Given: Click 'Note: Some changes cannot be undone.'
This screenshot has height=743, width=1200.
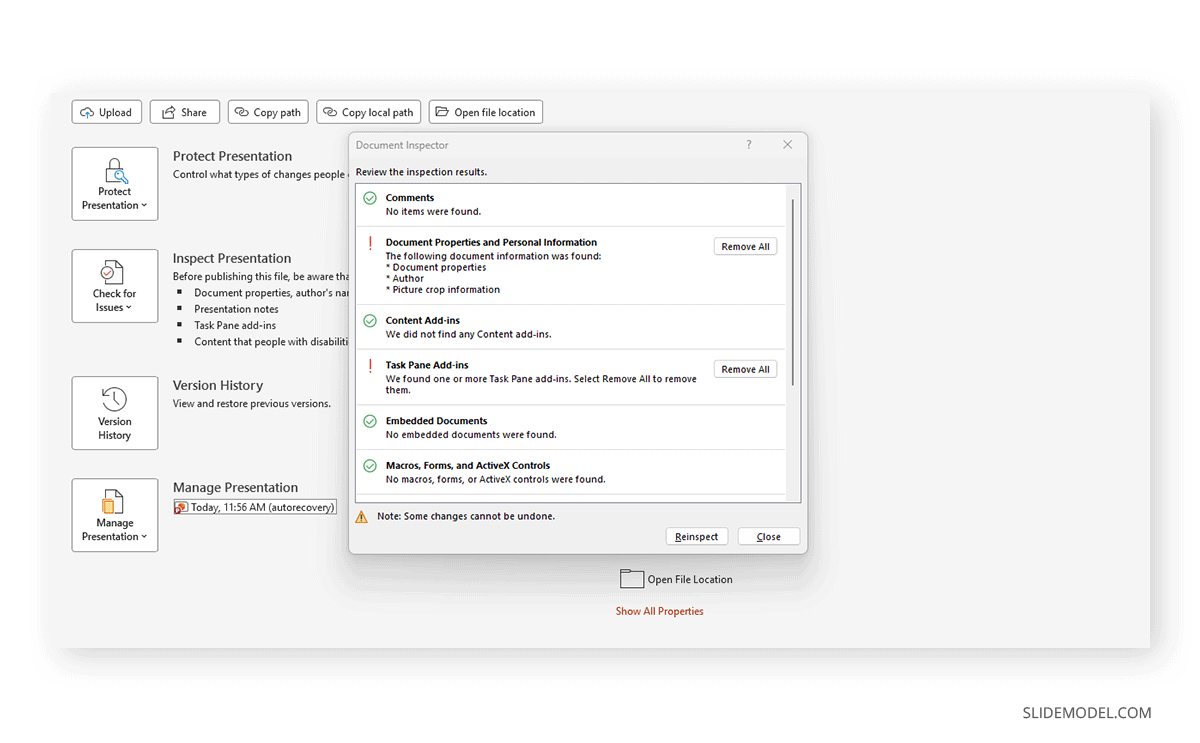Looking at the screenshot, I should click(x=466, y=516).
